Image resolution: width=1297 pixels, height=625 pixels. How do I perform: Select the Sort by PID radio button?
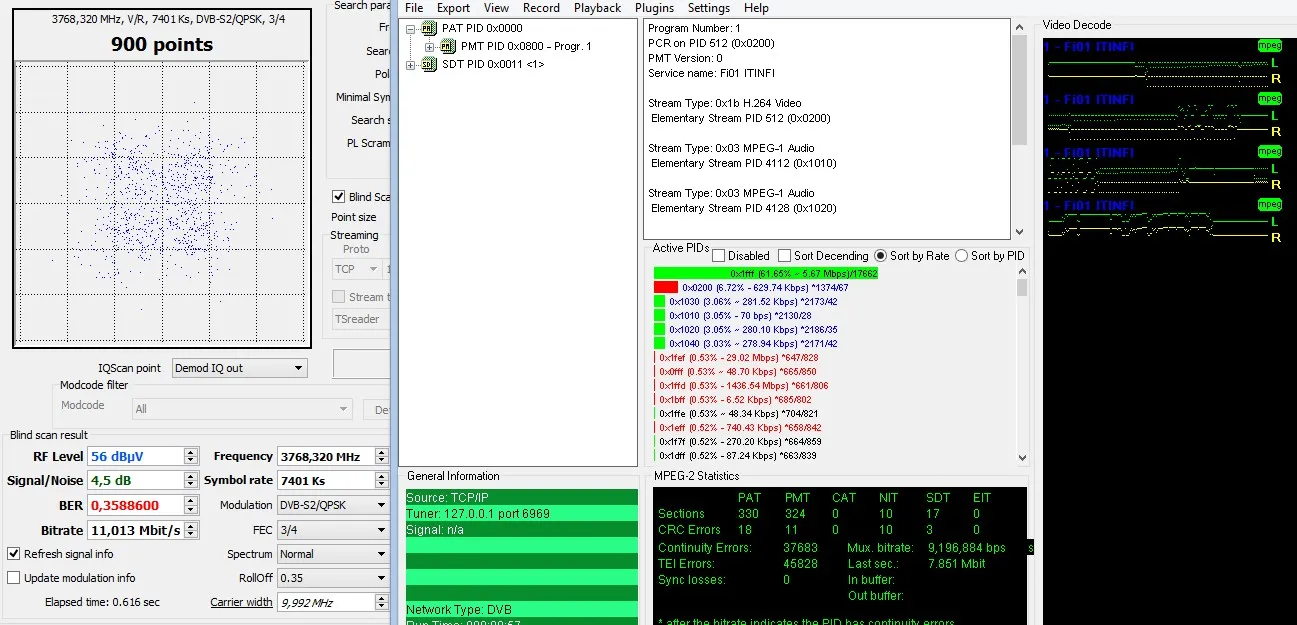point(962,256)
